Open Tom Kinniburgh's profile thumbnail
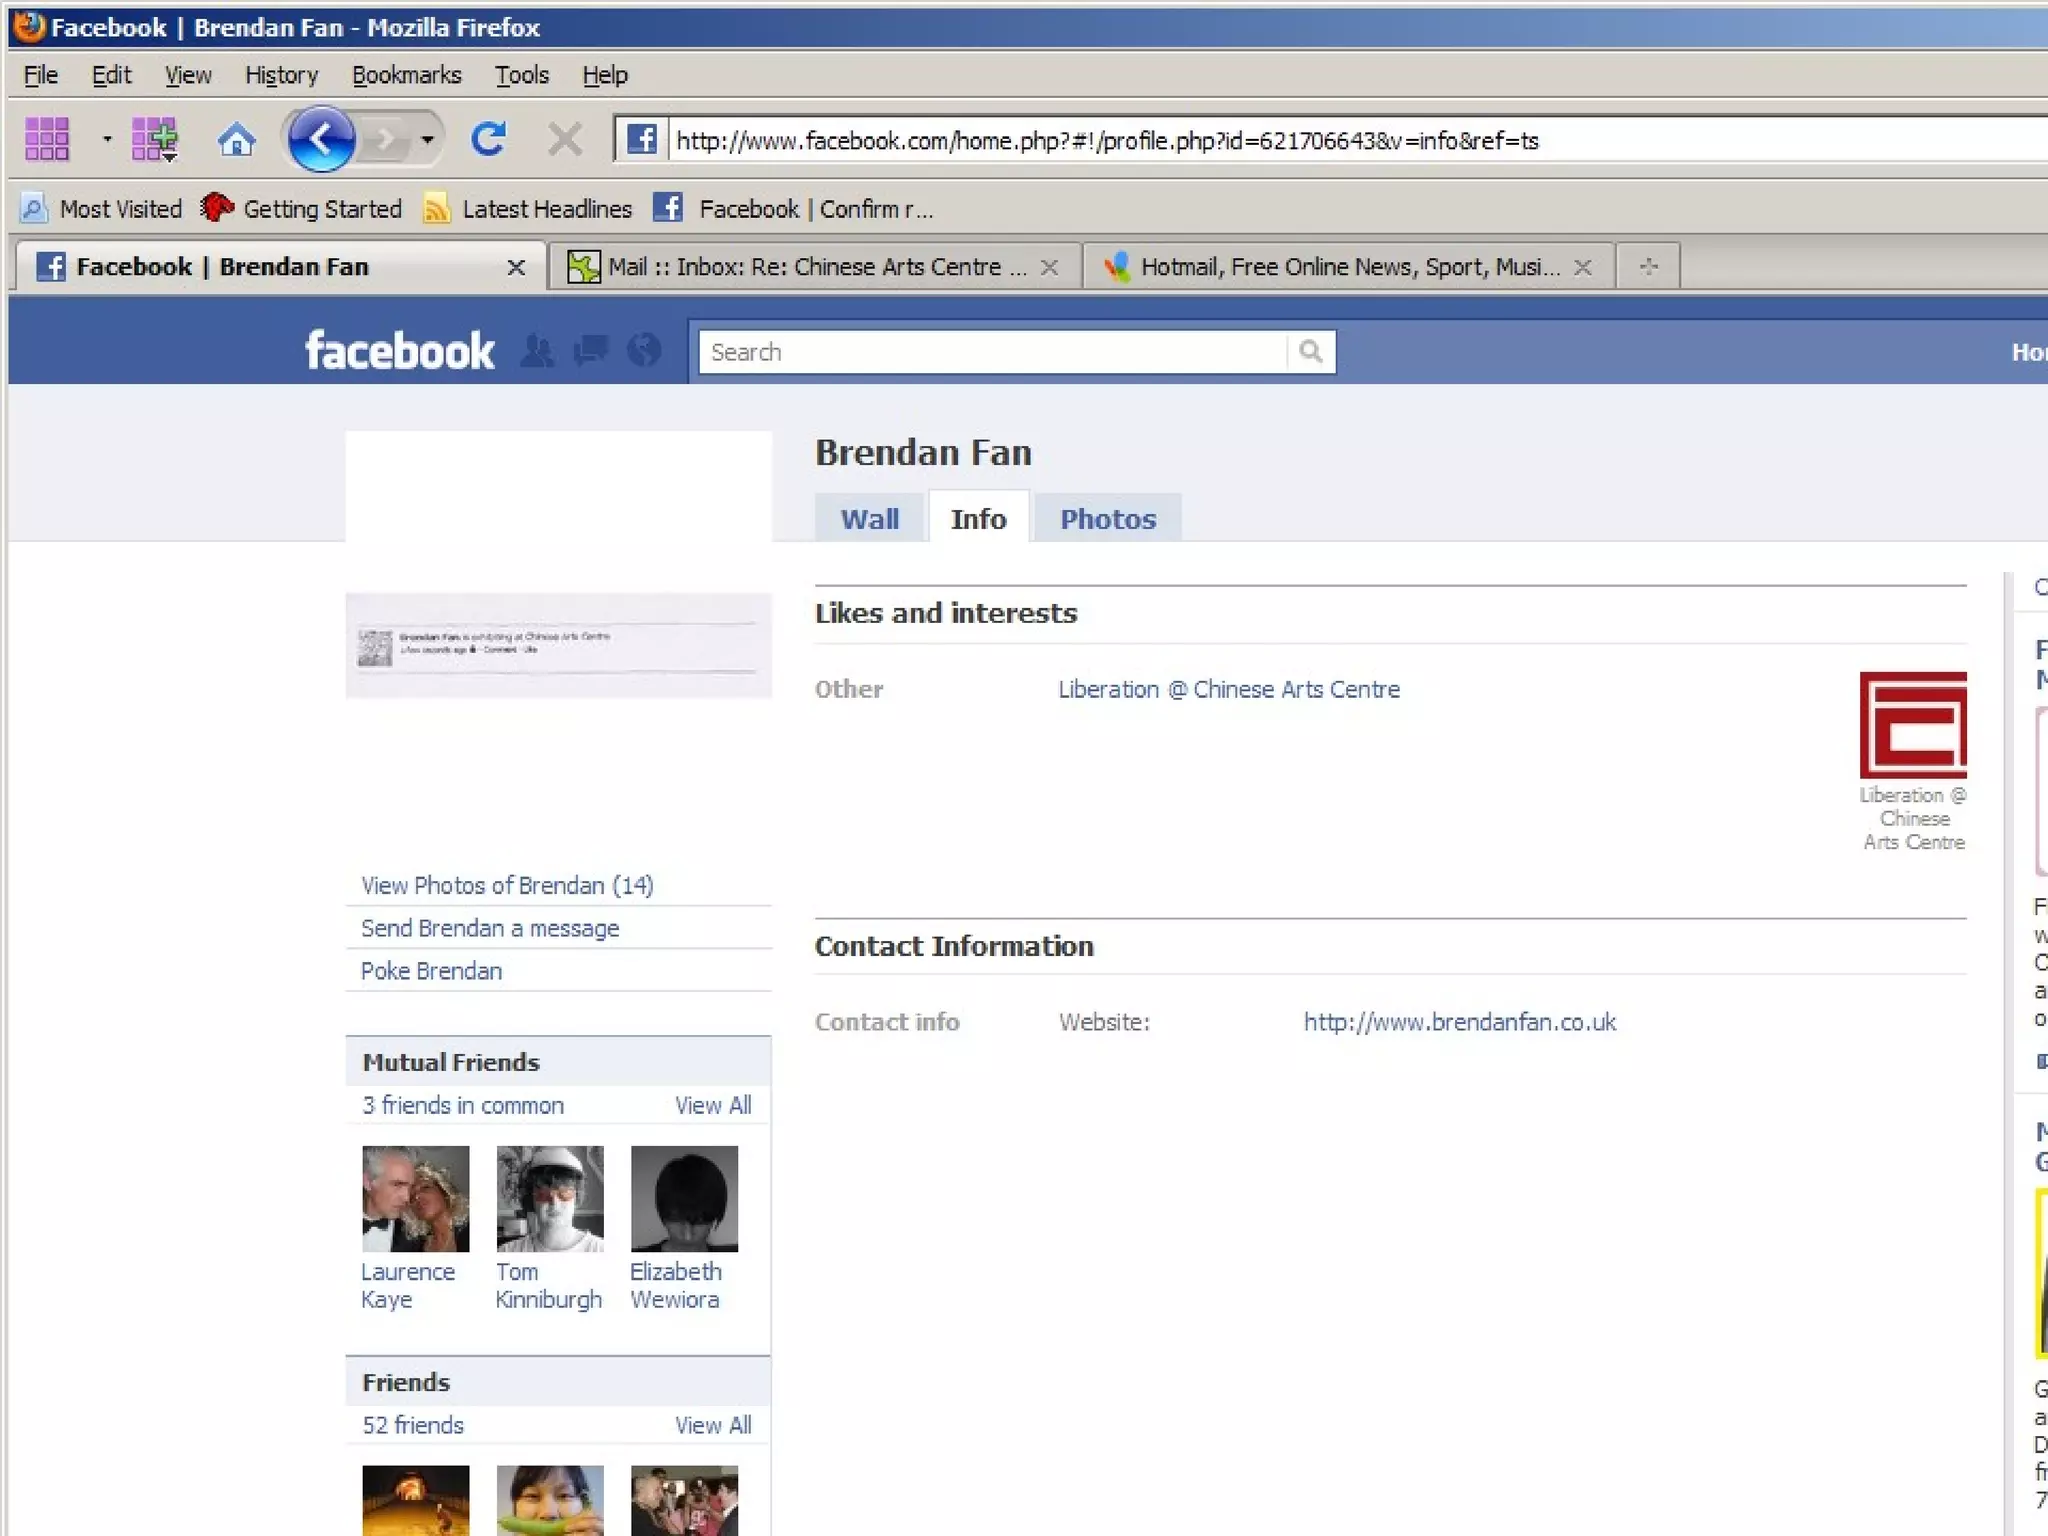 [550, 1199]
